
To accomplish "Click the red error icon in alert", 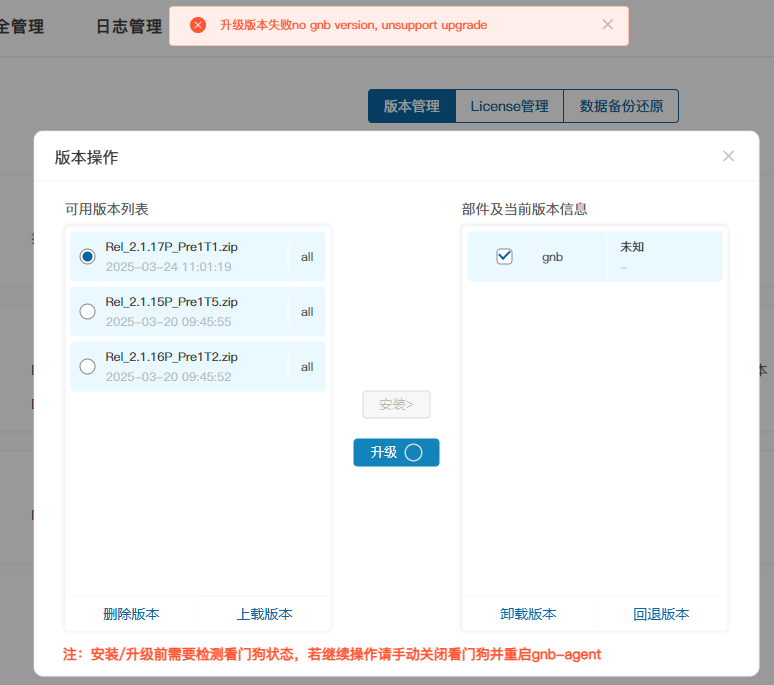I will pos(198,25).
